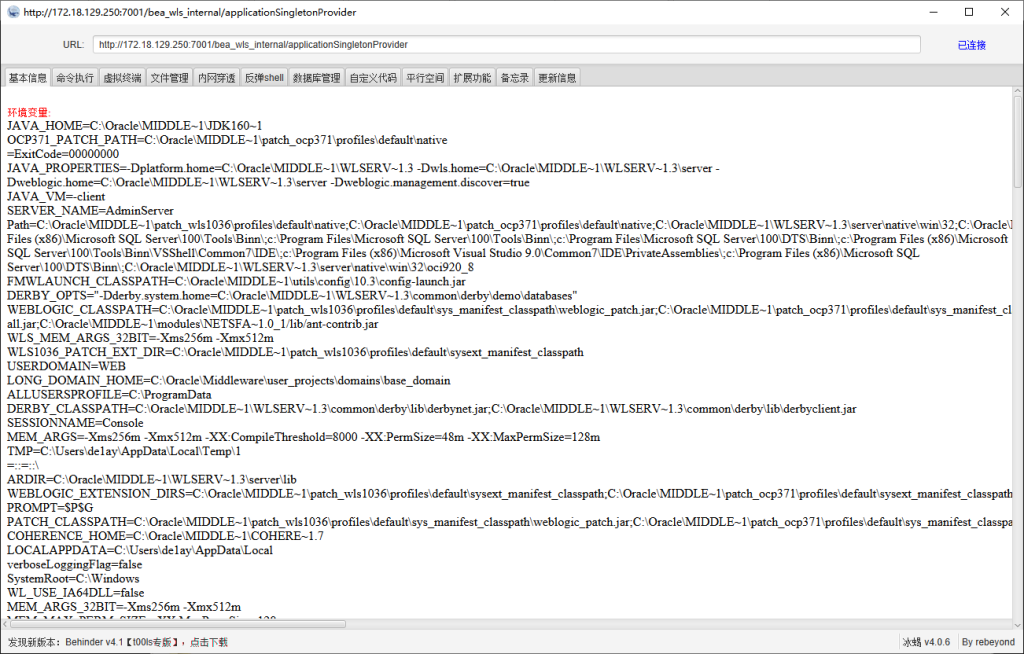The height and width of the screenshot is (654, 1024).
Task: Open the 扩展功能 tab
Action: tap(472, 78)
